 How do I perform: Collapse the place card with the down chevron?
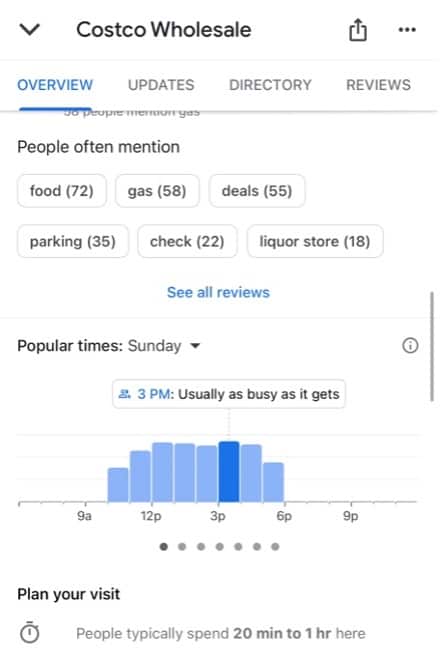[29, 29]
